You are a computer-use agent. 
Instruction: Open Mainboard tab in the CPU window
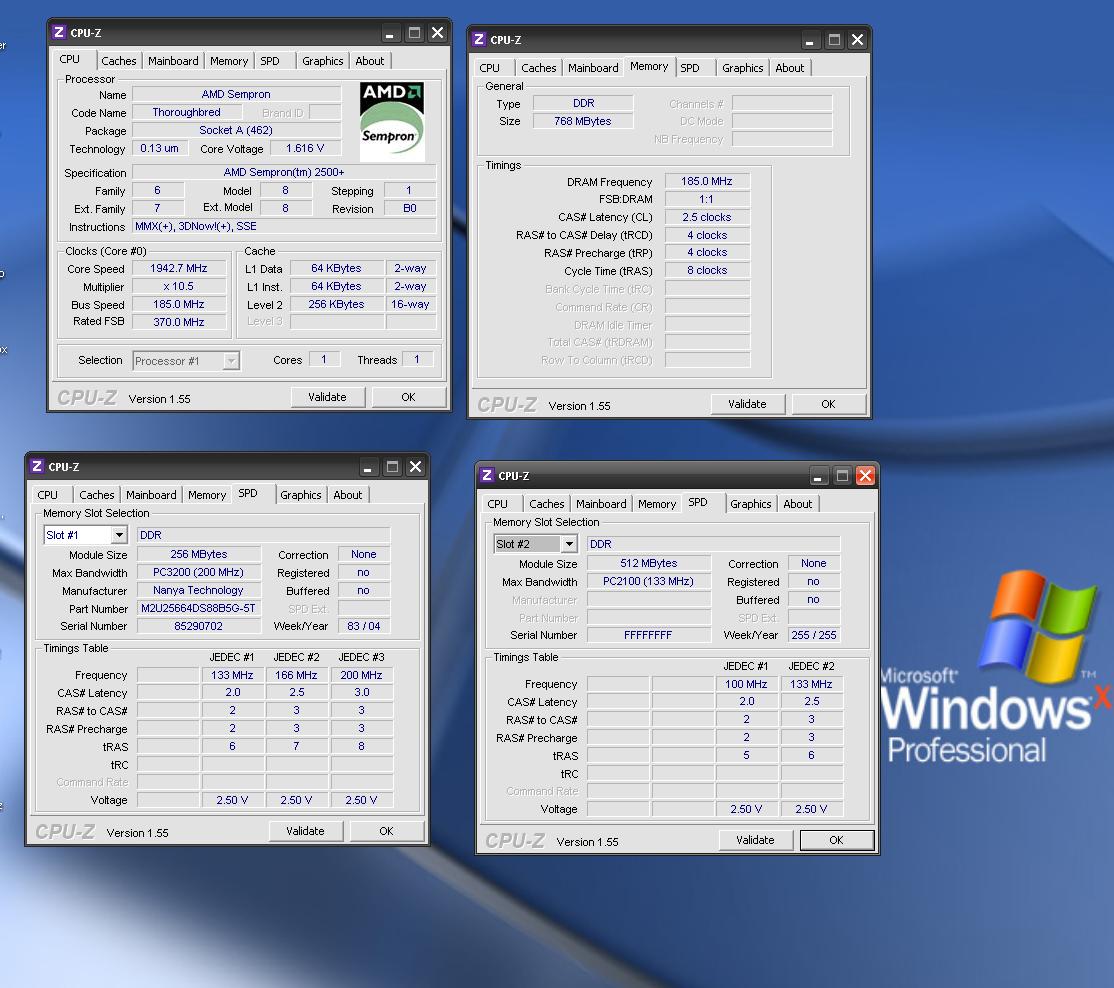(173, 61)
